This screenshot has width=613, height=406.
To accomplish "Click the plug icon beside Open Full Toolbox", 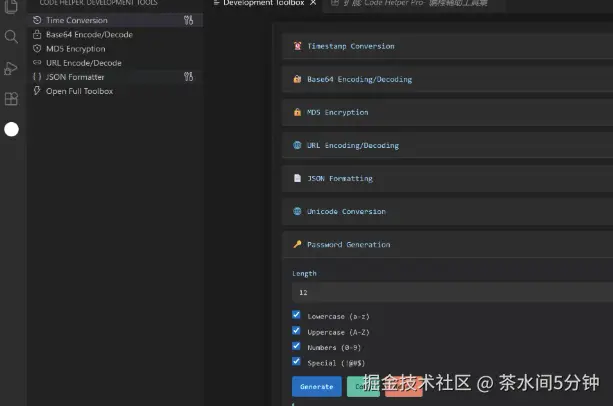I will [37, 91].
